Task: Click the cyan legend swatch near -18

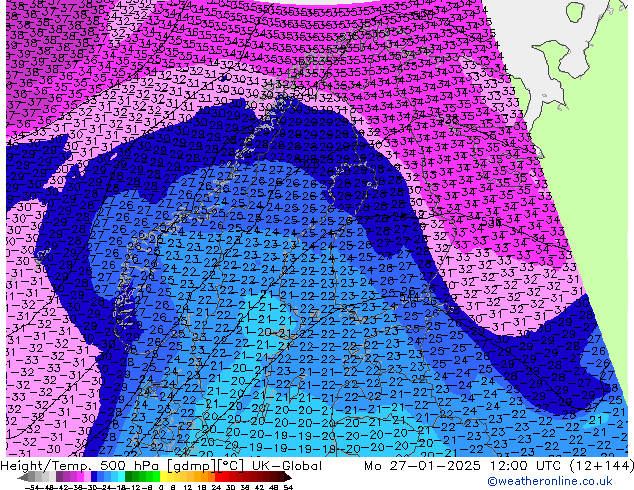Action: point(121,477)
